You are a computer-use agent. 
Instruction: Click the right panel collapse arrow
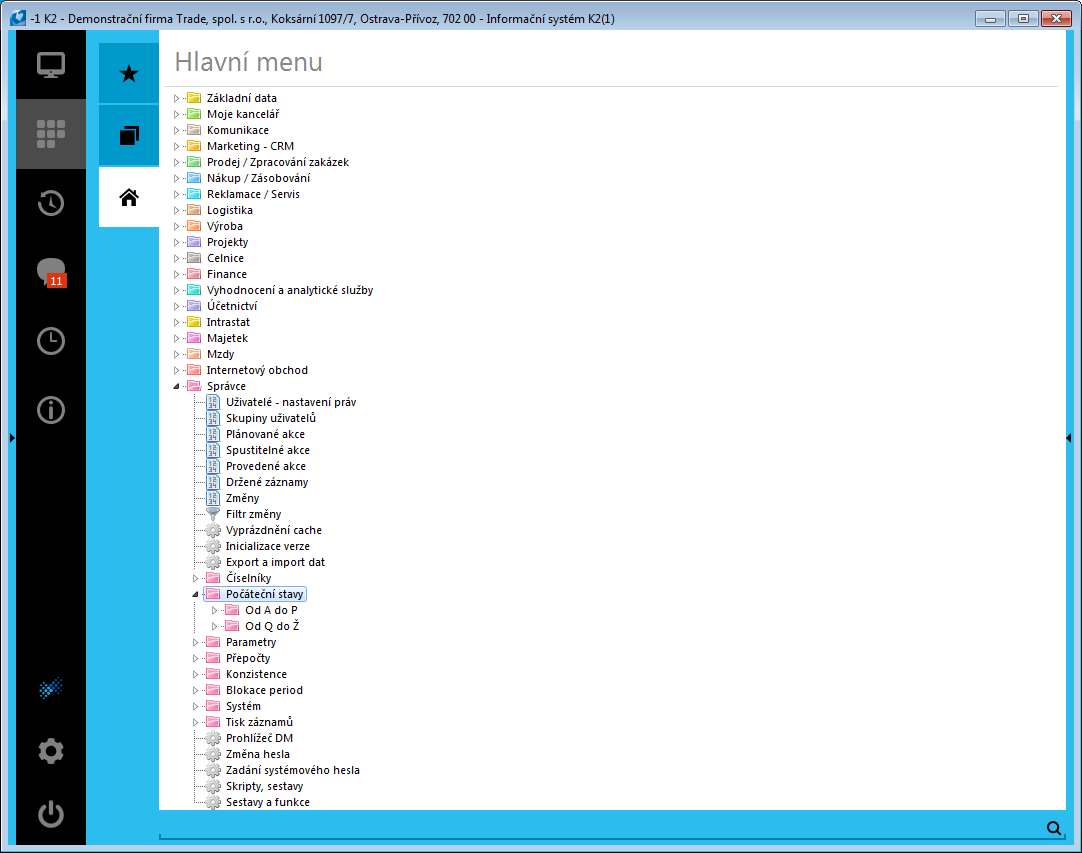click(1069, 438)
